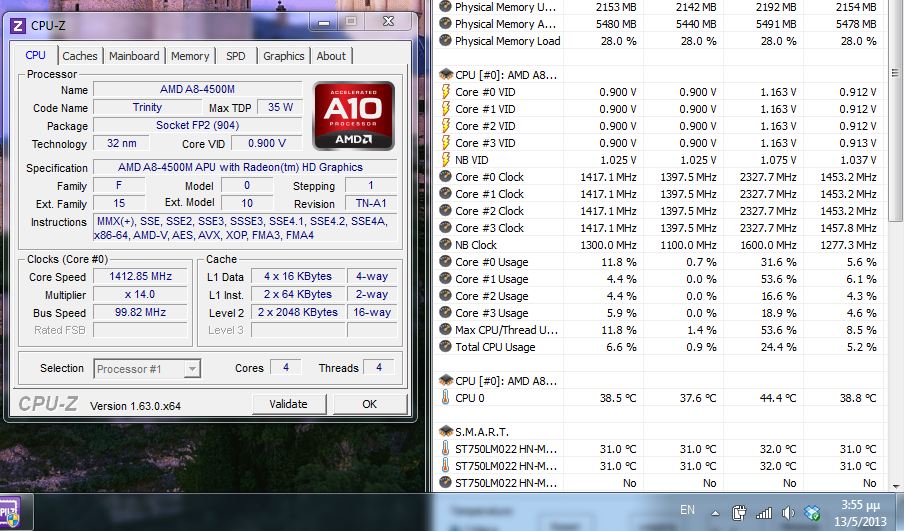Open the network signal tray icon
Viewport: 904px width, 531px height.
pos(763,512)
